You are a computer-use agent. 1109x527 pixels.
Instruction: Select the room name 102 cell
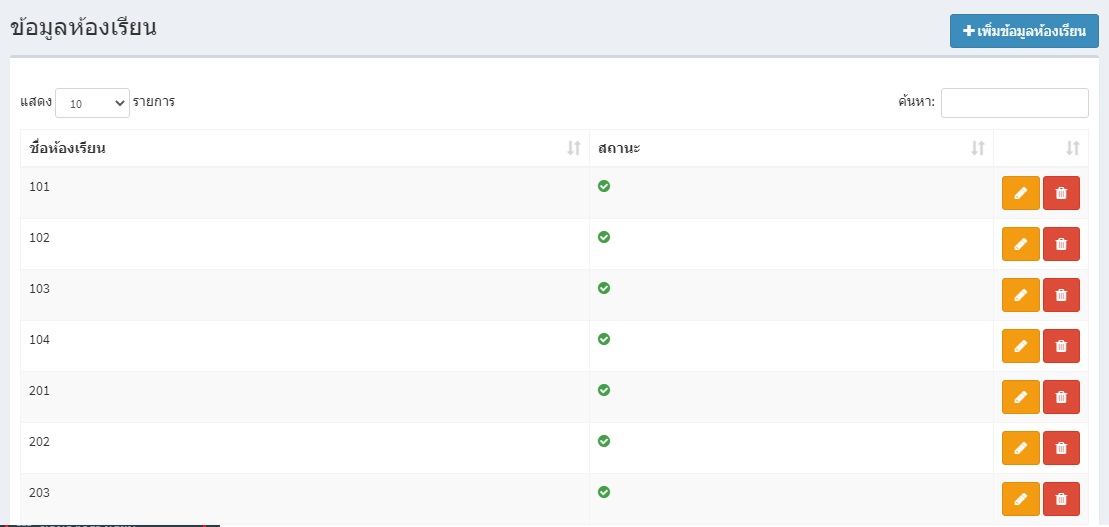[x=305, y=244]
